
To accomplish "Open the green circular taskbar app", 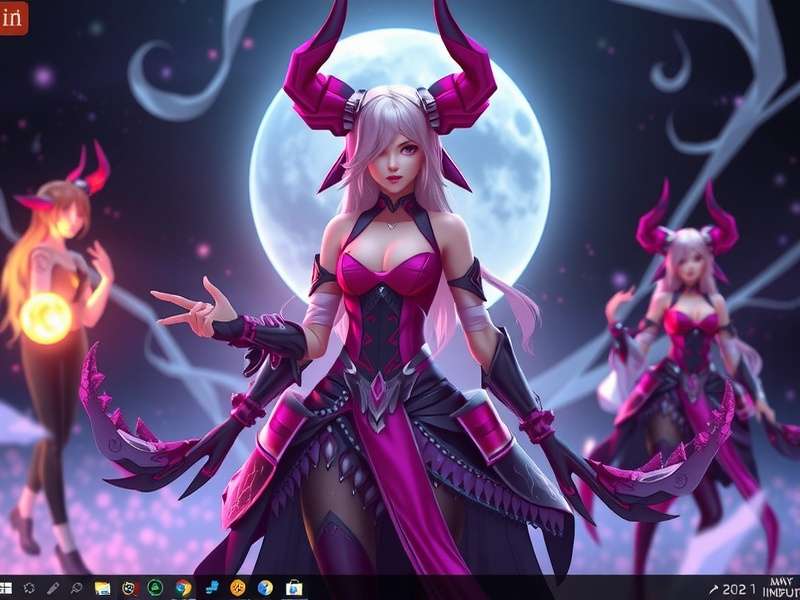I will [x=156, y=588].
